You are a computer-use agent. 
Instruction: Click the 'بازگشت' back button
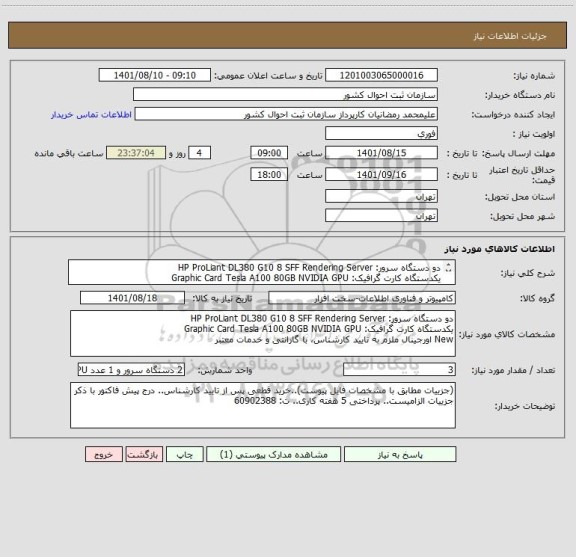144,454
